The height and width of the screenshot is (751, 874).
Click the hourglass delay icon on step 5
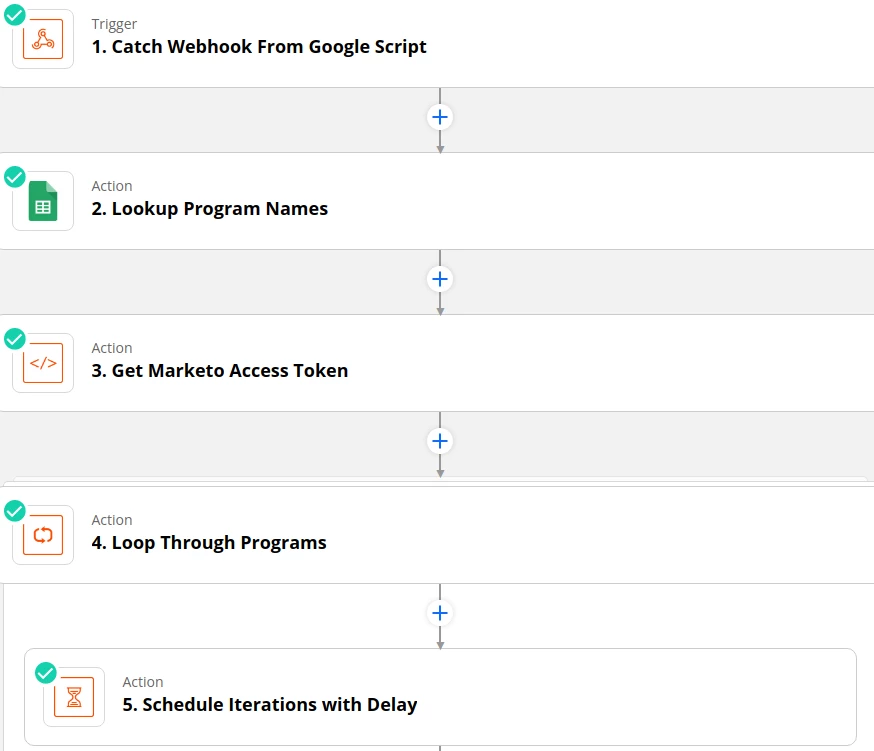click(x=74, y=697)
